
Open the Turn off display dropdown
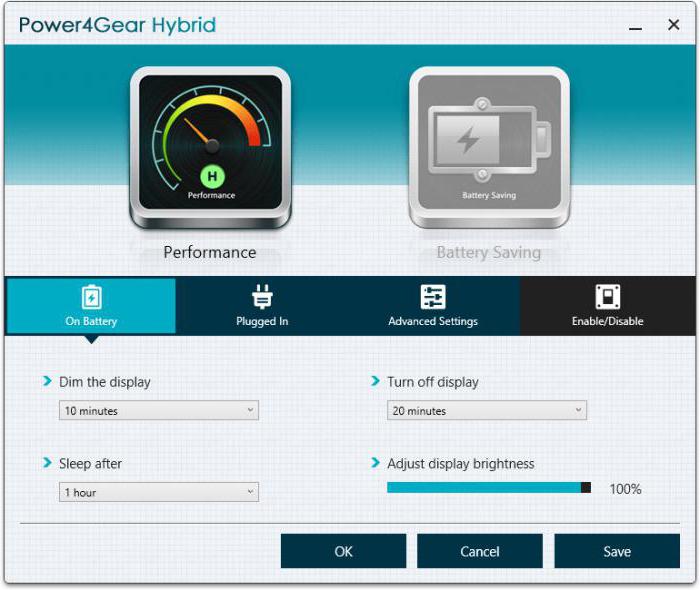487,410
